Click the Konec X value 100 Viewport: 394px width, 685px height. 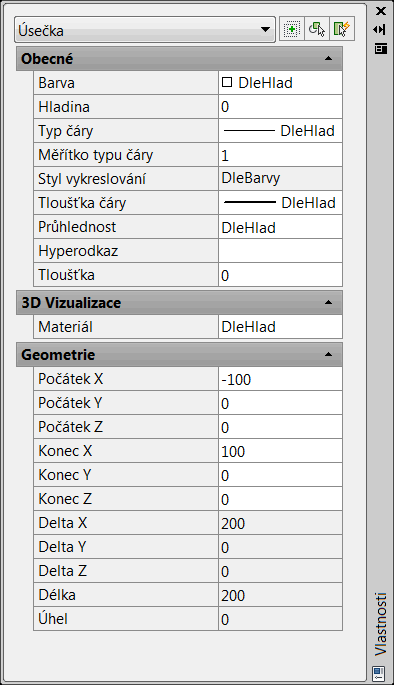(x=280, y=451)
